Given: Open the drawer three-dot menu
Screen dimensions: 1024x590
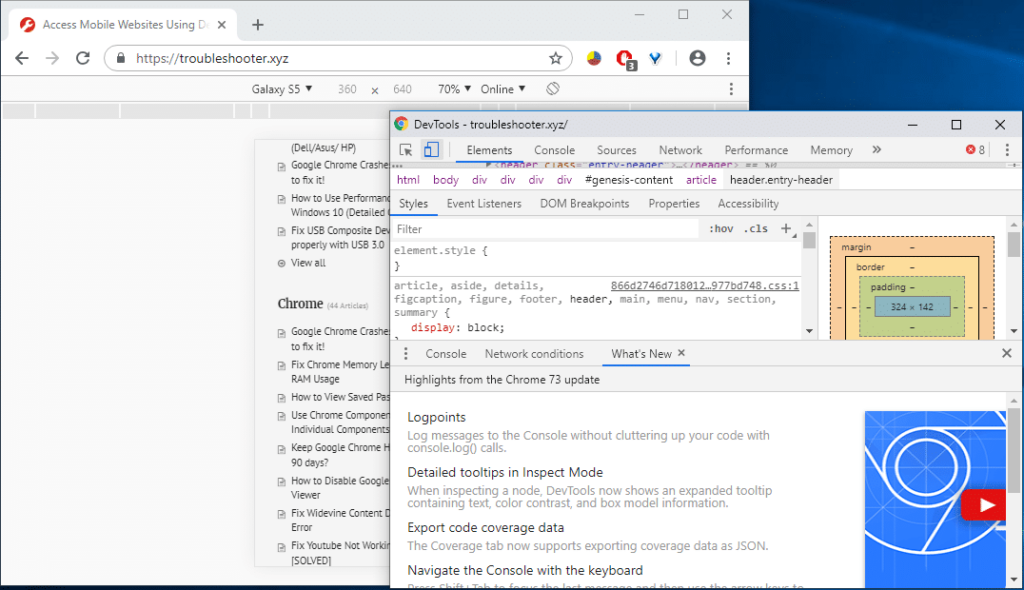Looking at the screenshot, I should (406, 353).
